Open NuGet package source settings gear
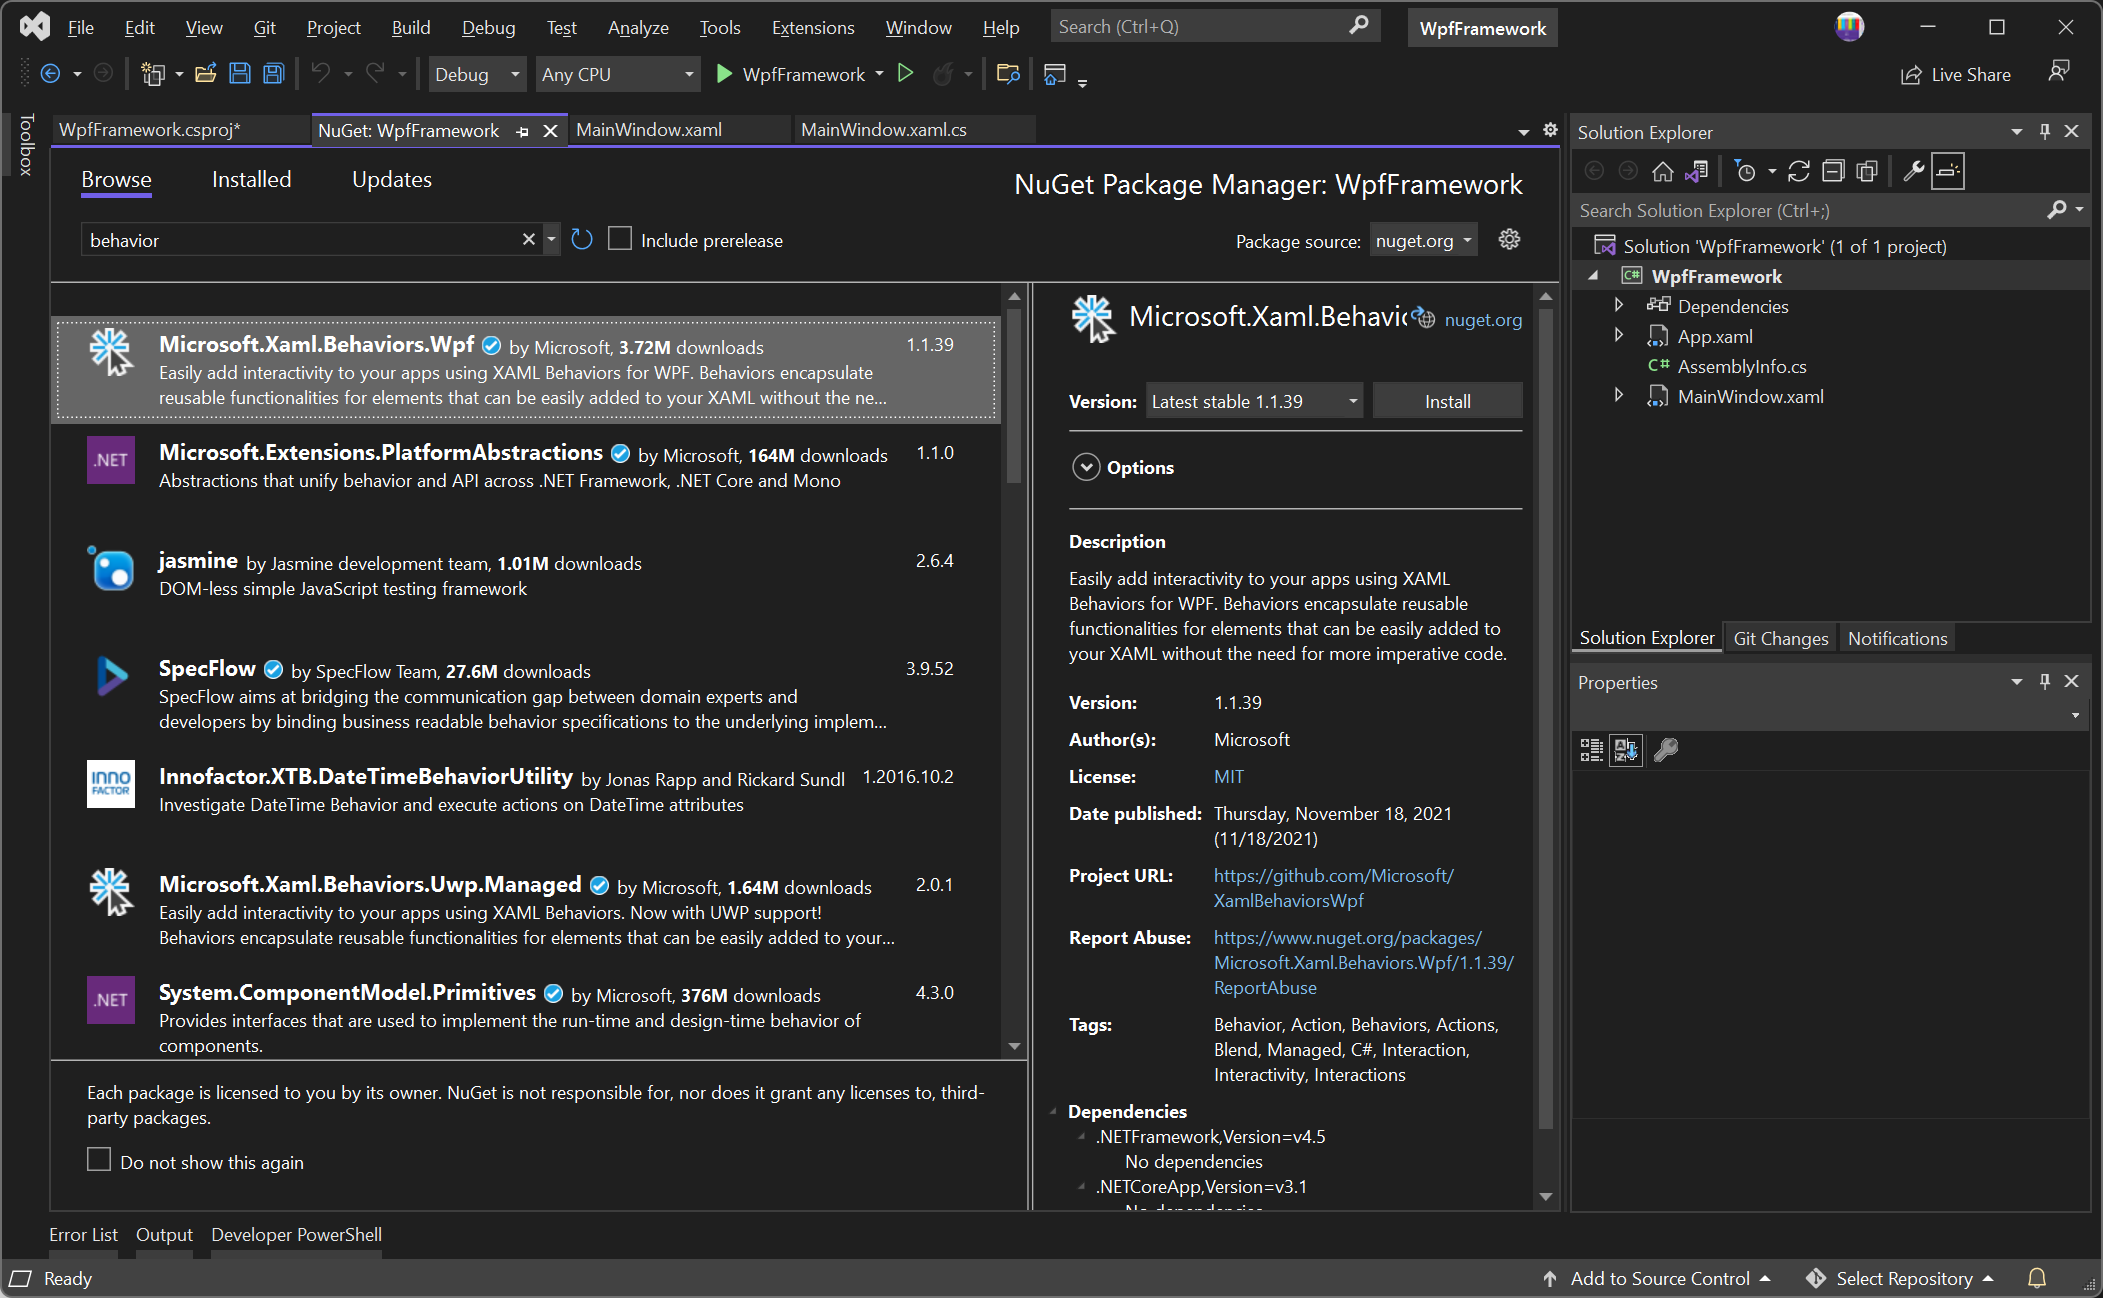 1509,240
